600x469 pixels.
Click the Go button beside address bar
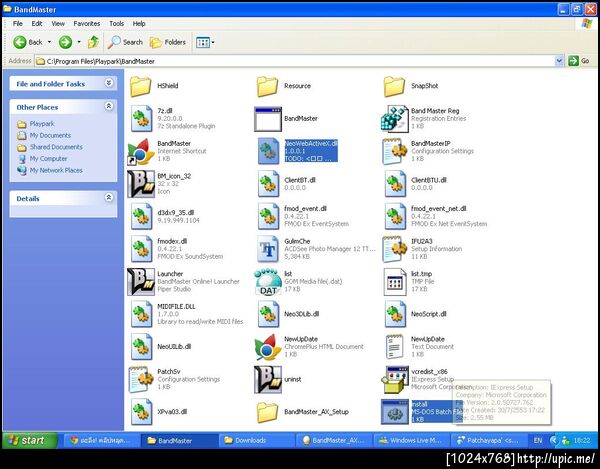pyautogui.click(x=579, y=61)
